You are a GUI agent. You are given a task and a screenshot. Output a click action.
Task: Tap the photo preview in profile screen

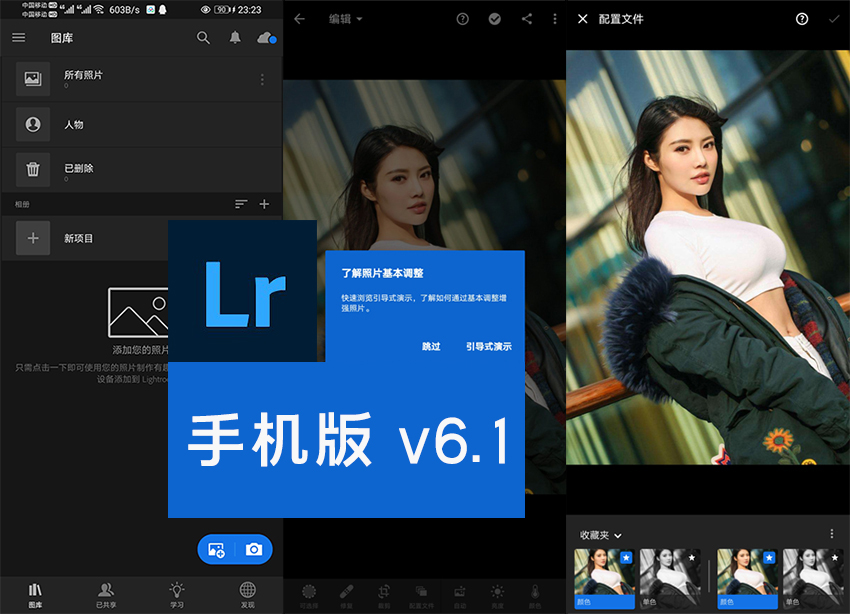pos(708,257)
